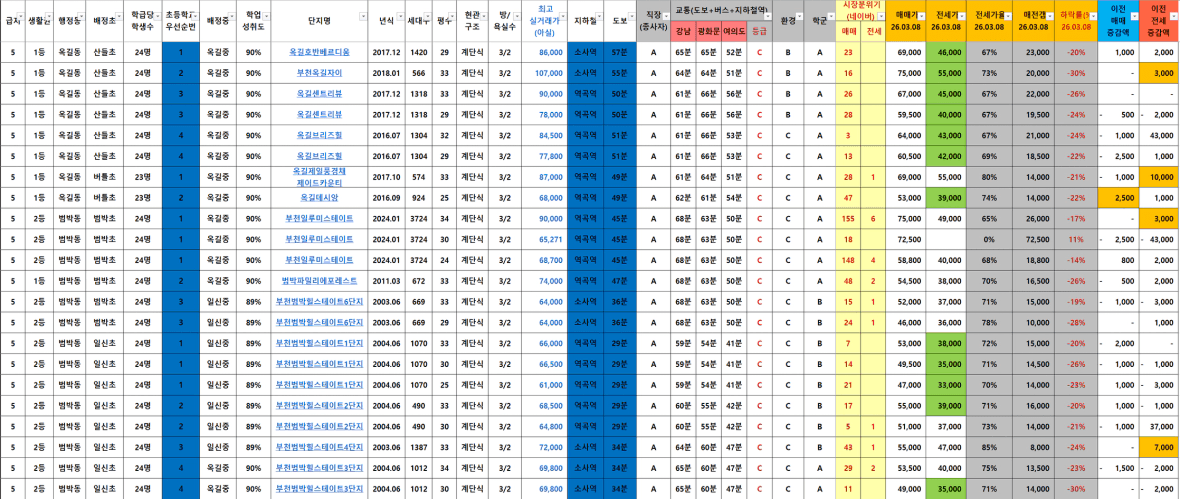1180x499 pixels.
Task: Open the 옥길데시앙 complex link
Action: (x=319, y=197)
